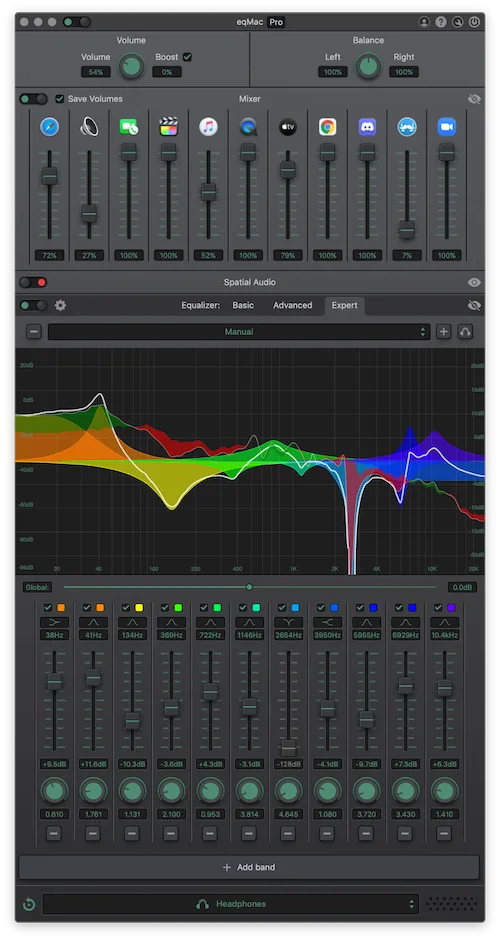Click the plus icon to save preset
The height and width of the screenshot is (940, 500).
pyautogui.click(x=443, y=332)
